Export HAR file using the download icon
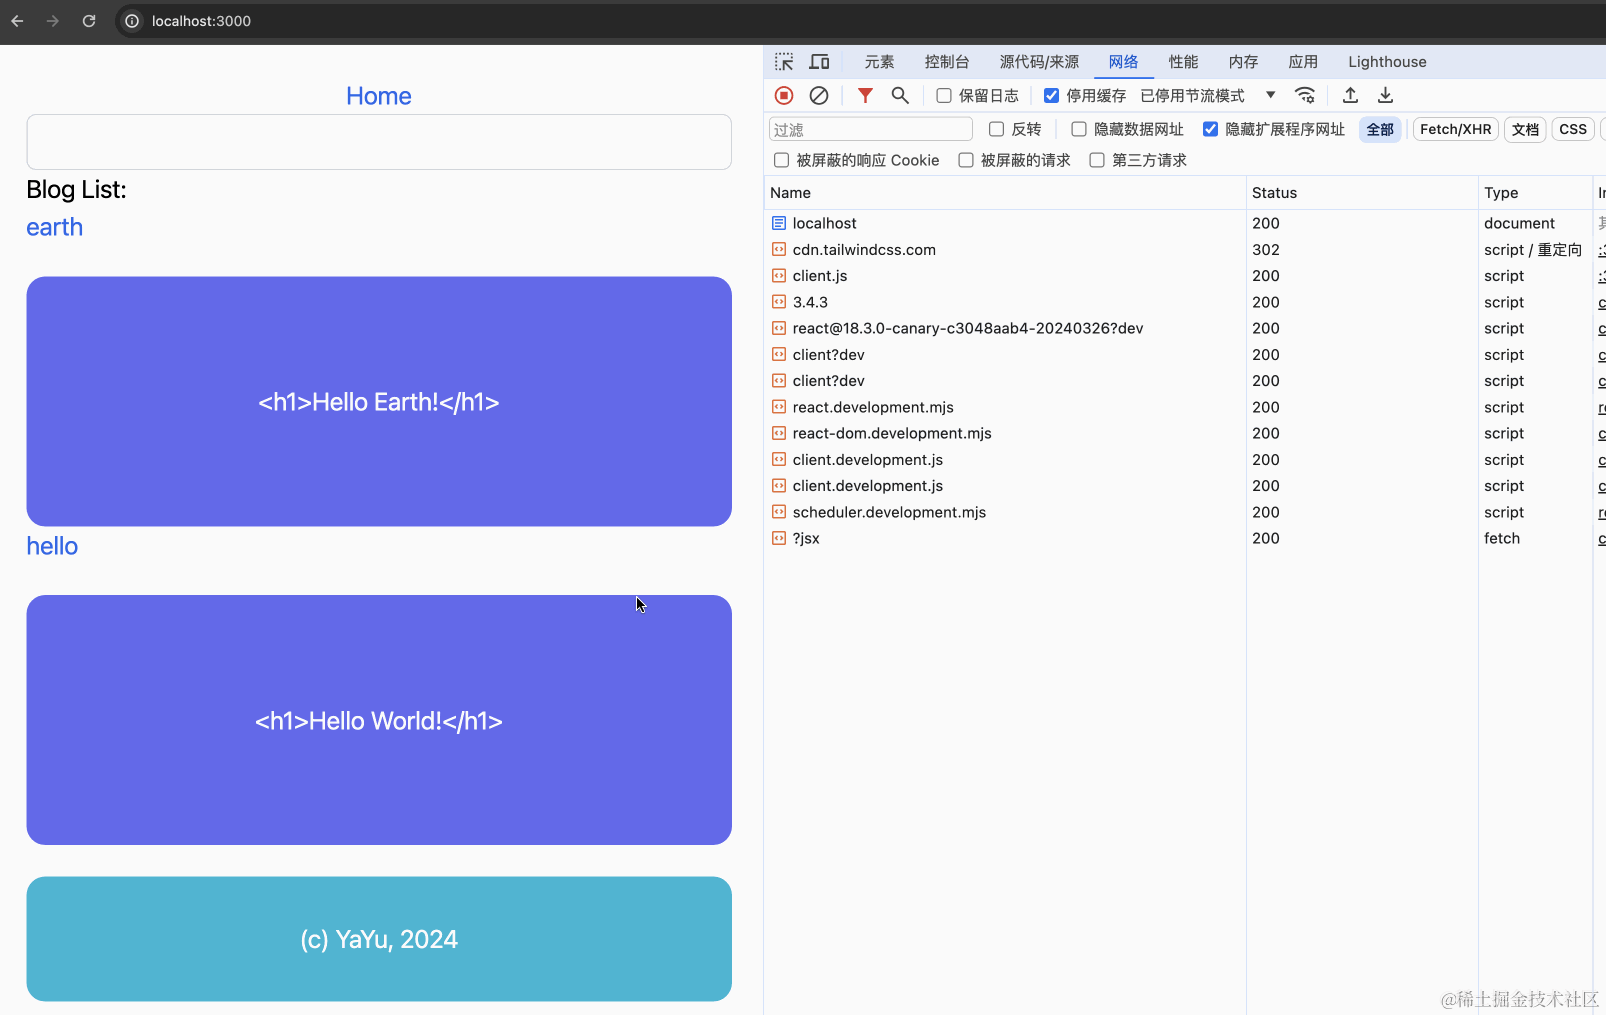The height and width of the screenshot is (1015, 1606). click(1385, 95)
